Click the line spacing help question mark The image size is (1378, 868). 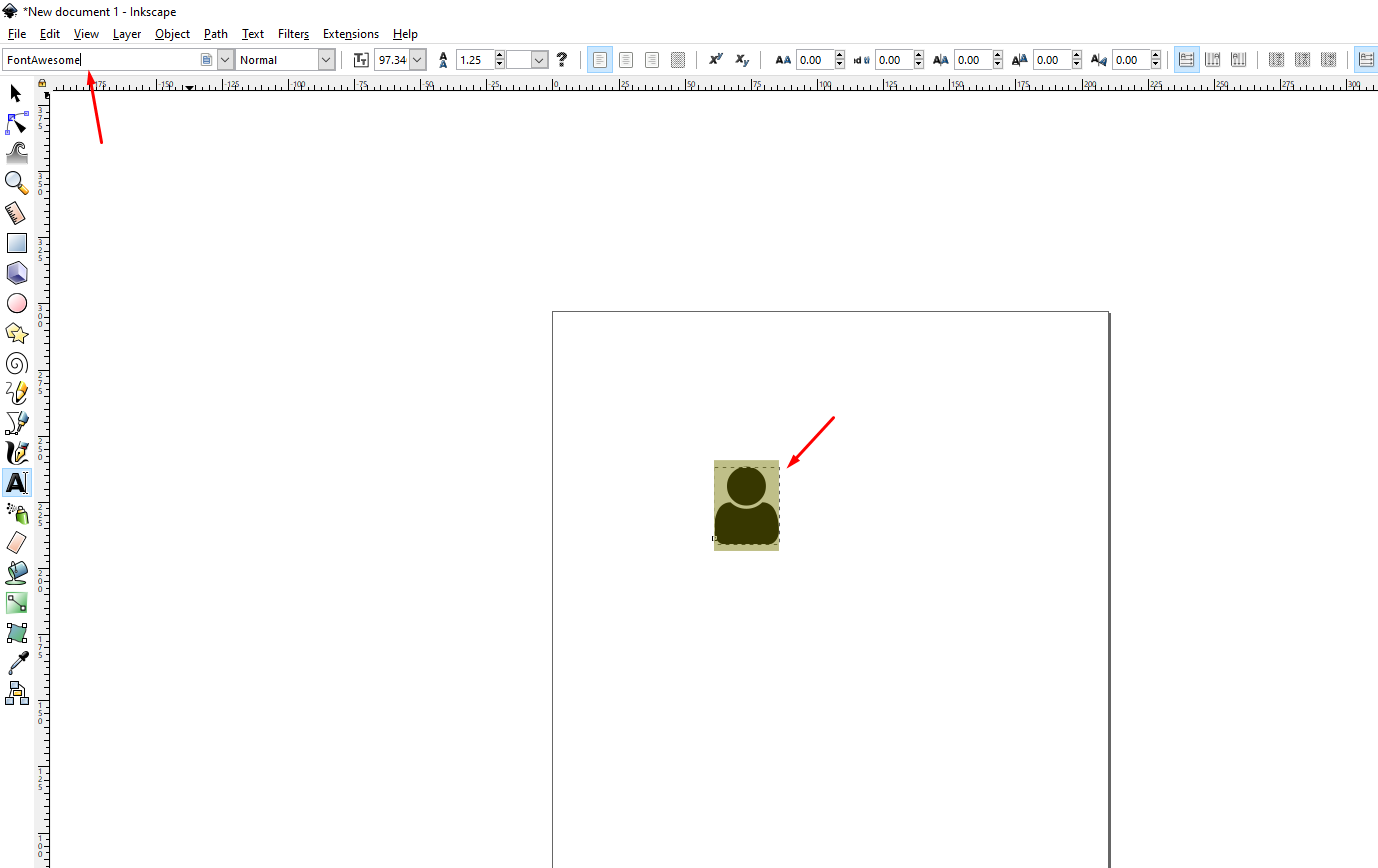pos(562,60)
